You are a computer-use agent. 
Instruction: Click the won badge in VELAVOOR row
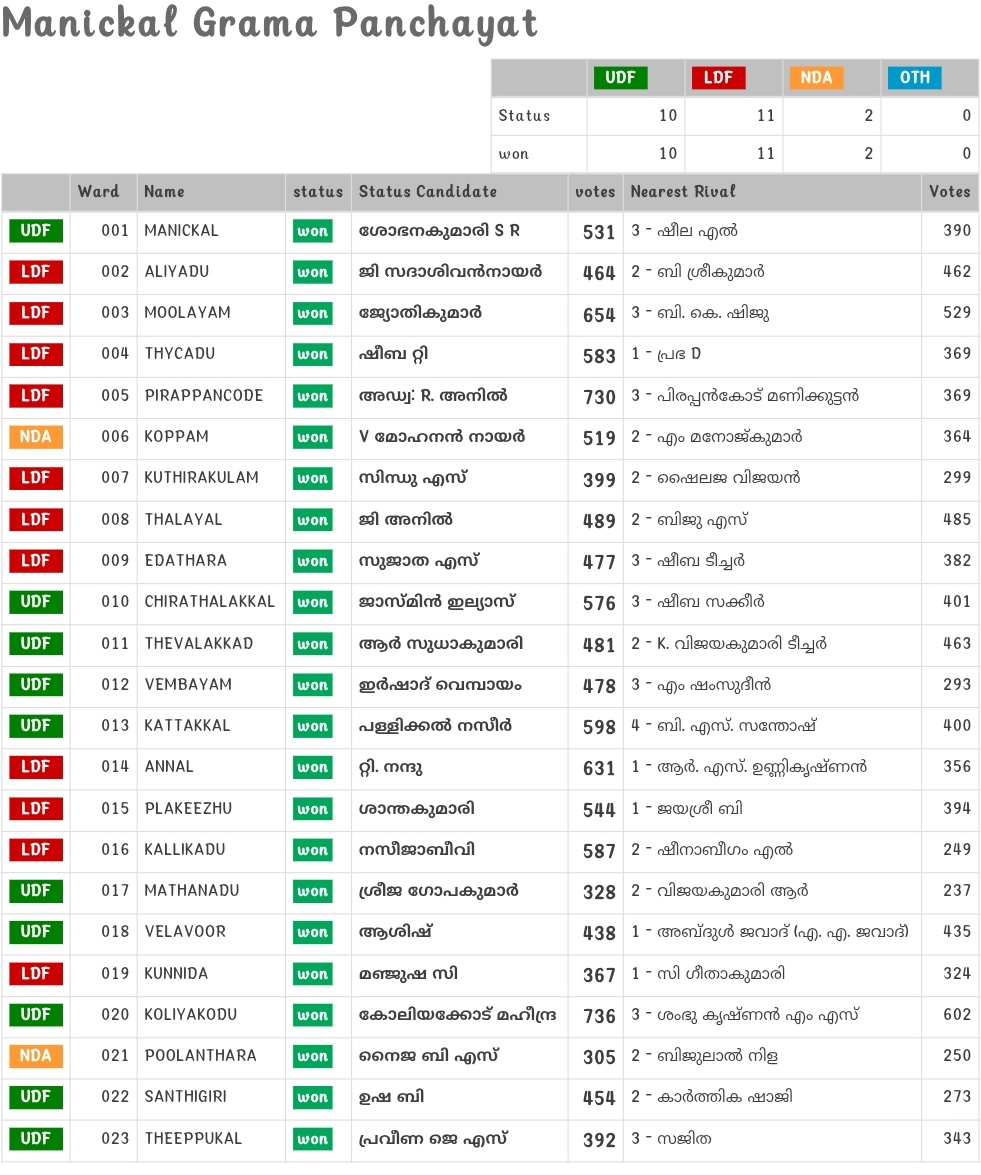[x=312, y=932]
